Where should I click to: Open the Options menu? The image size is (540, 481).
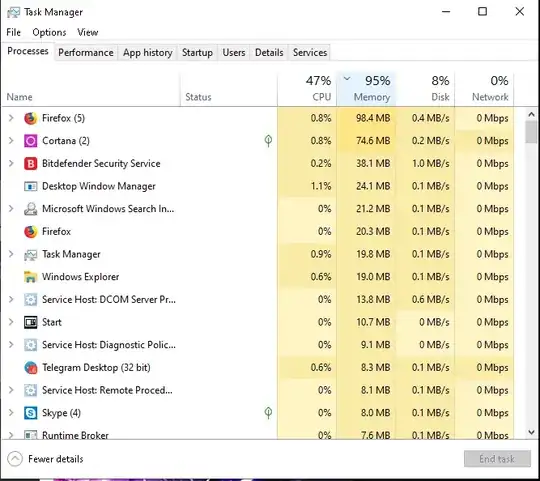[x=49, y=32]
